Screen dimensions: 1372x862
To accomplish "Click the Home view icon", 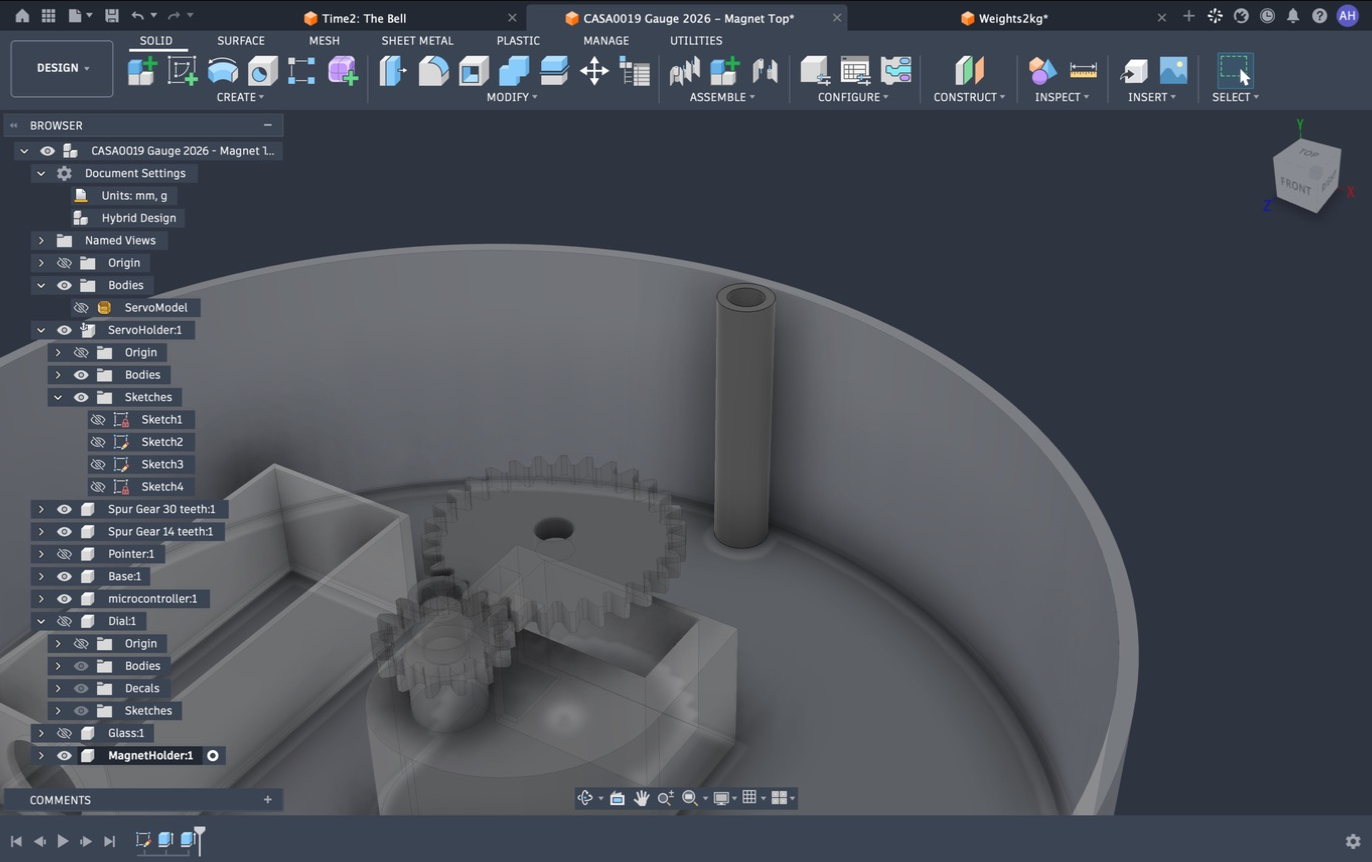I will 21,16.
